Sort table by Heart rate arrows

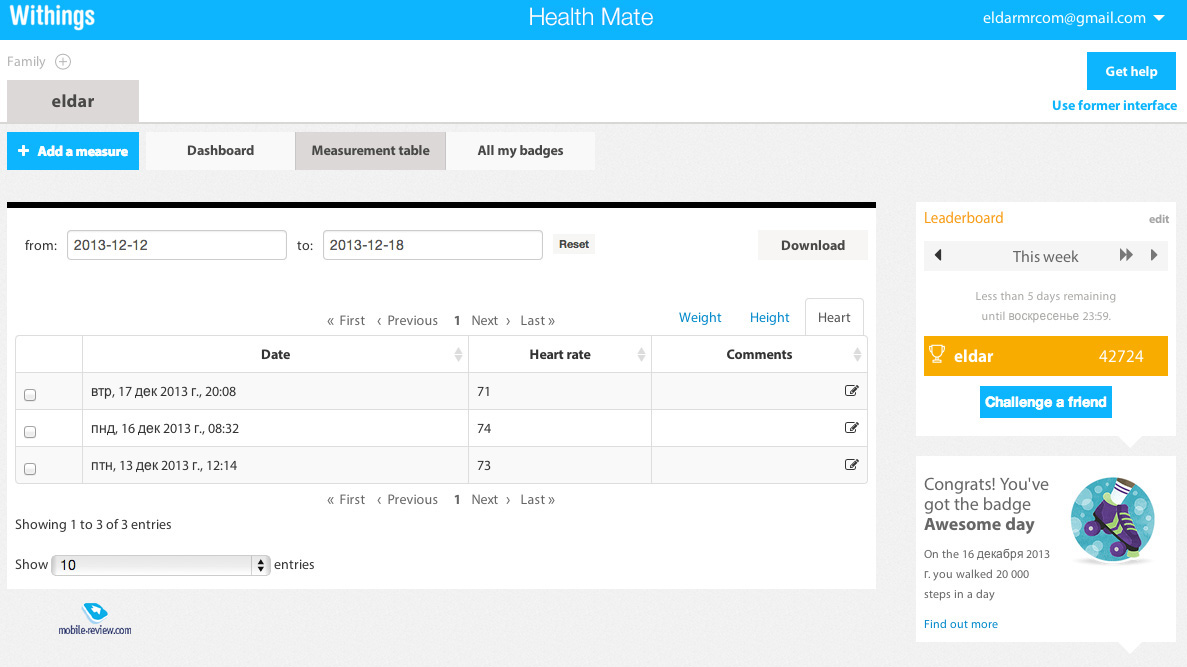(641, 354)
